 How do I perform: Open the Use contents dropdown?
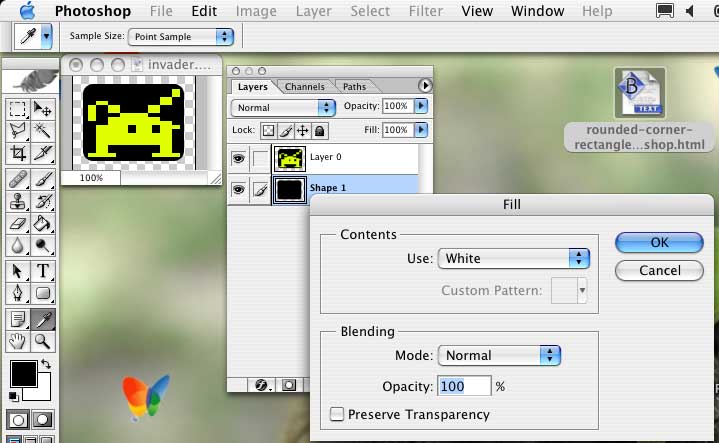[x=514, y=259]
